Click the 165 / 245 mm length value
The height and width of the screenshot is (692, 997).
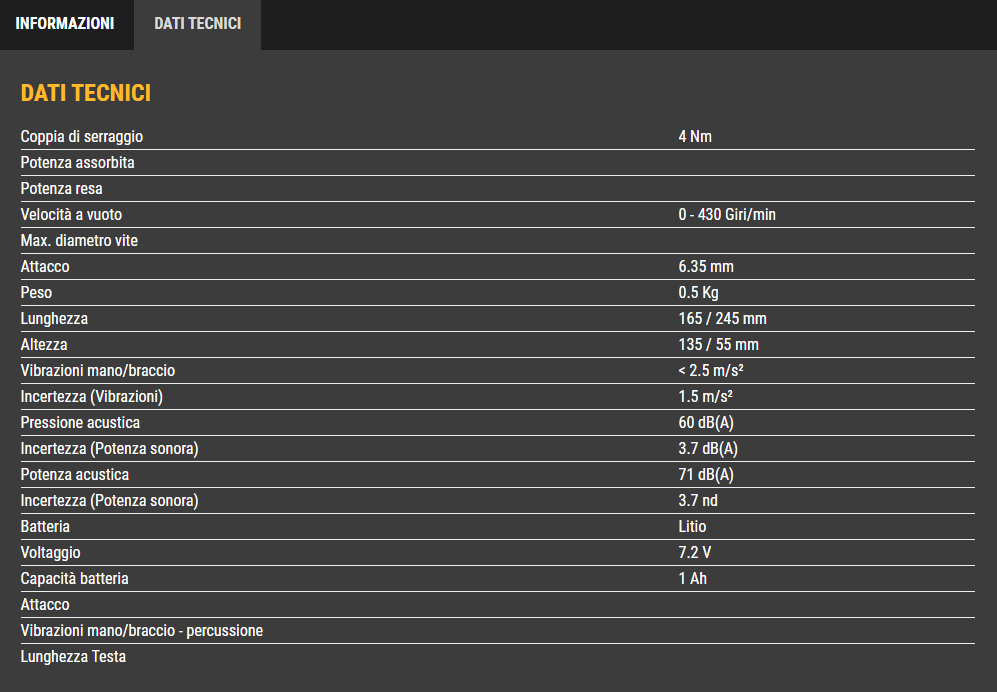point(722,319)
